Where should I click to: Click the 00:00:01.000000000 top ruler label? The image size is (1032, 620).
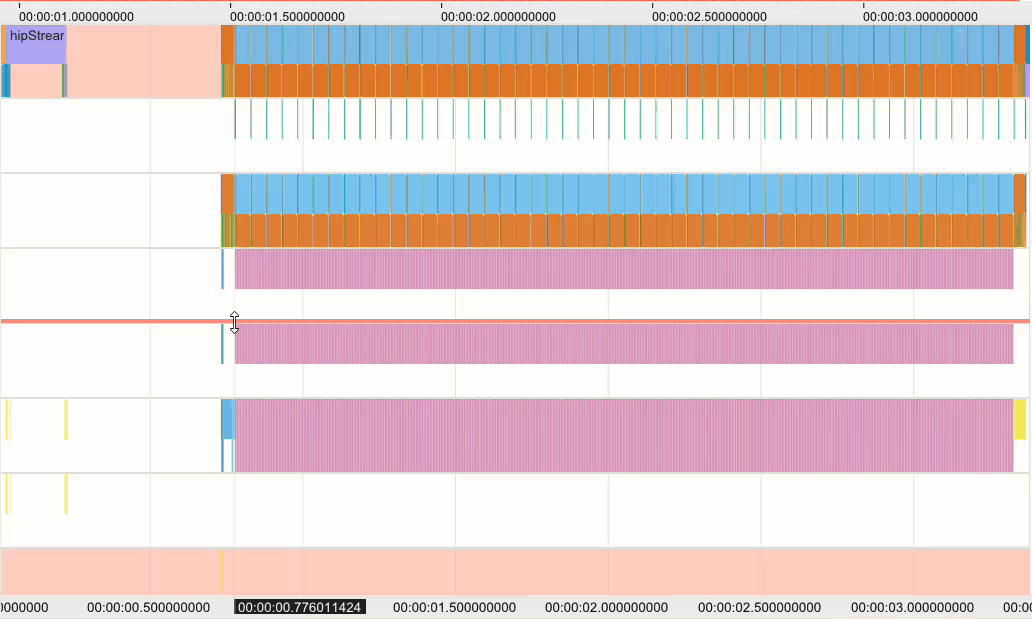coord(76,17)
